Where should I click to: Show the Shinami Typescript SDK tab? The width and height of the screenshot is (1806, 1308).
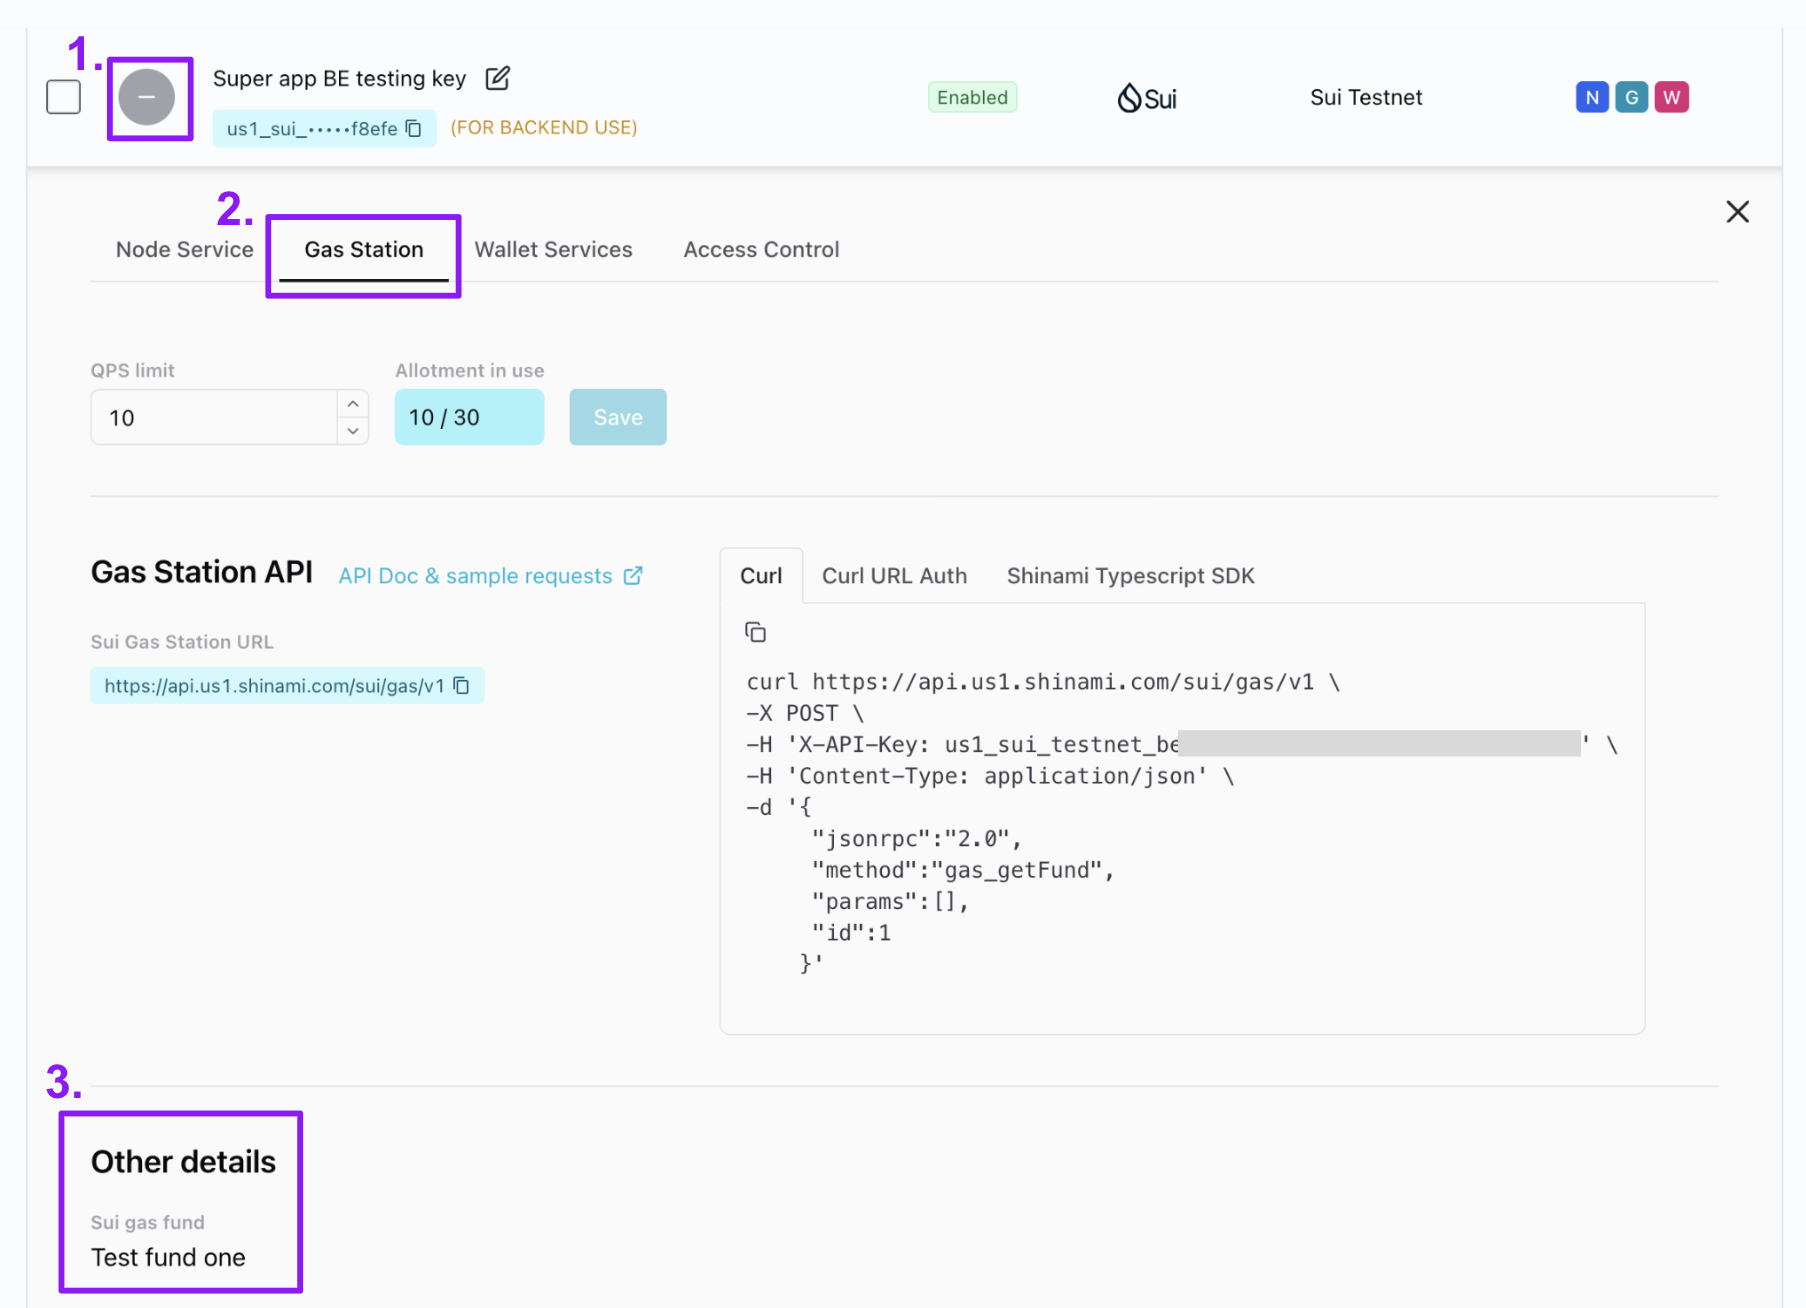(x=1130, y=576)
